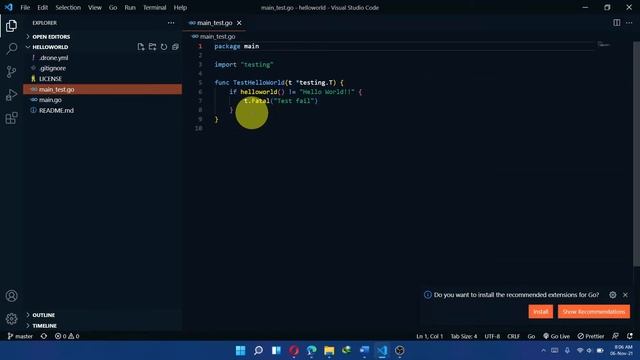
Task: Open the VS Code logo system menu
Action: pyautogui.click(x=9, y=7)
